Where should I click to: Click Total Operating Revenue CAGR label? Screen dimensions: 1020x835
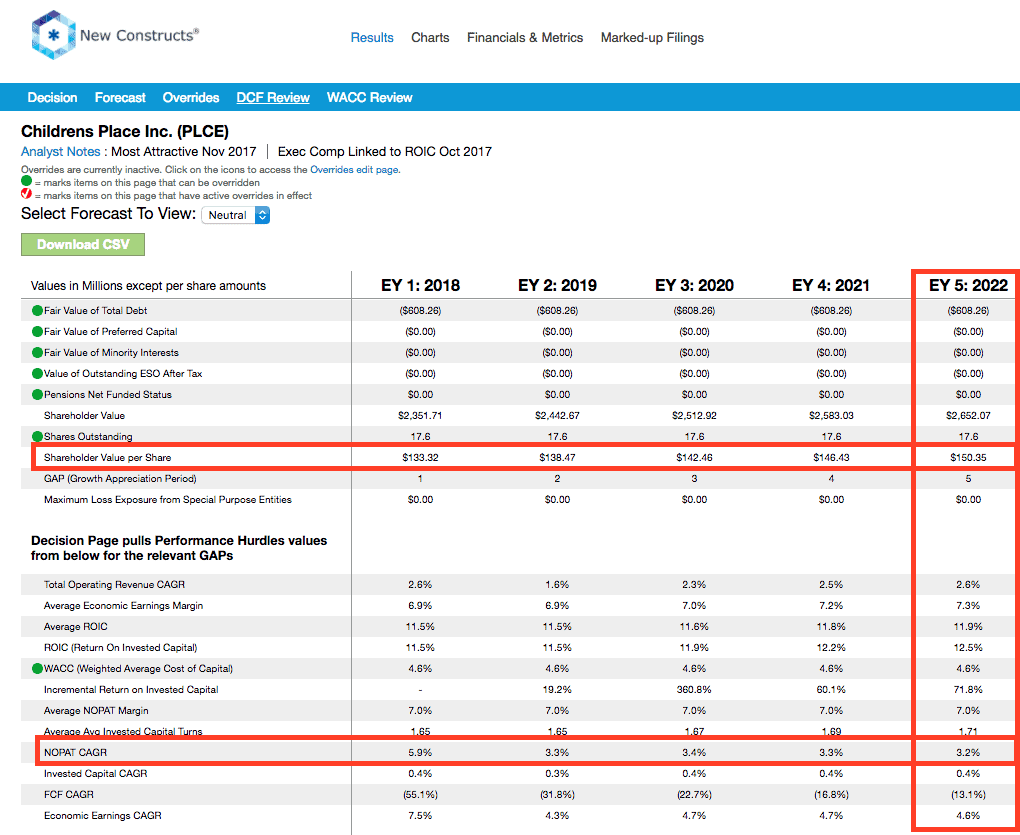(x=114, y=585)
